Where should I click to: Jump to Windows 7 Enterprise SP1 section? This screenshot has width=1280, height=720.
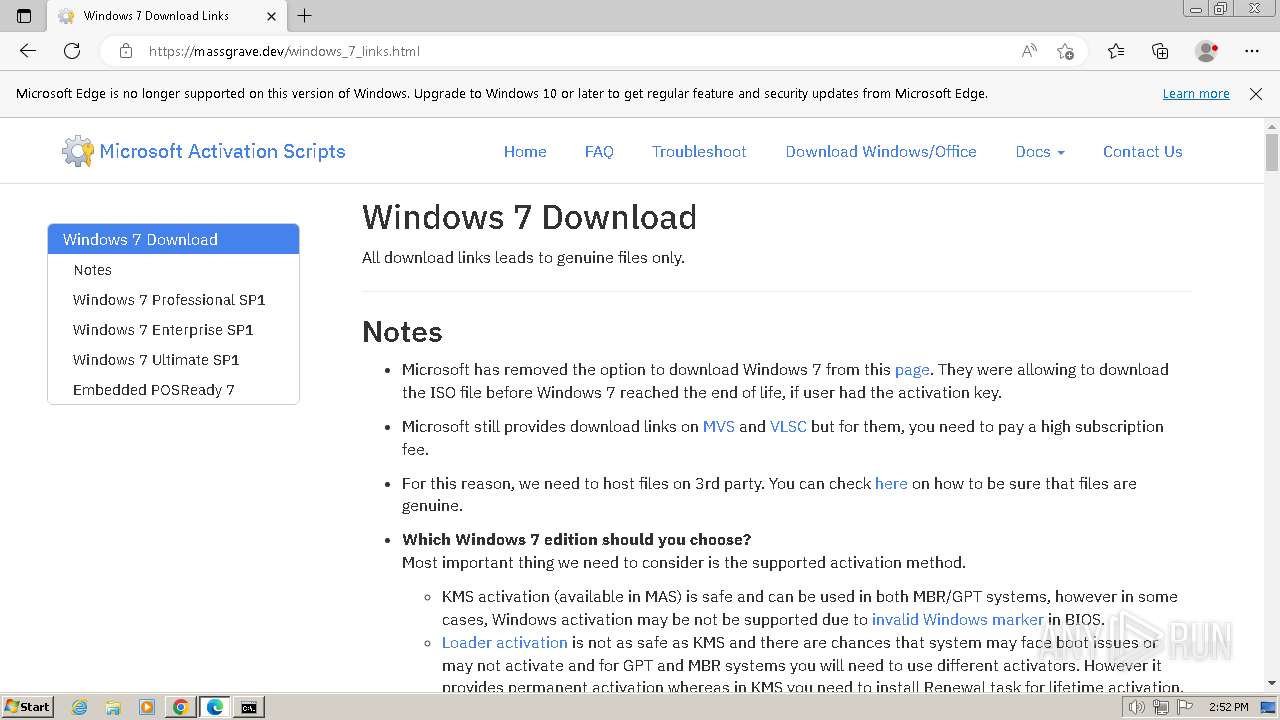[x=163, y=330]
